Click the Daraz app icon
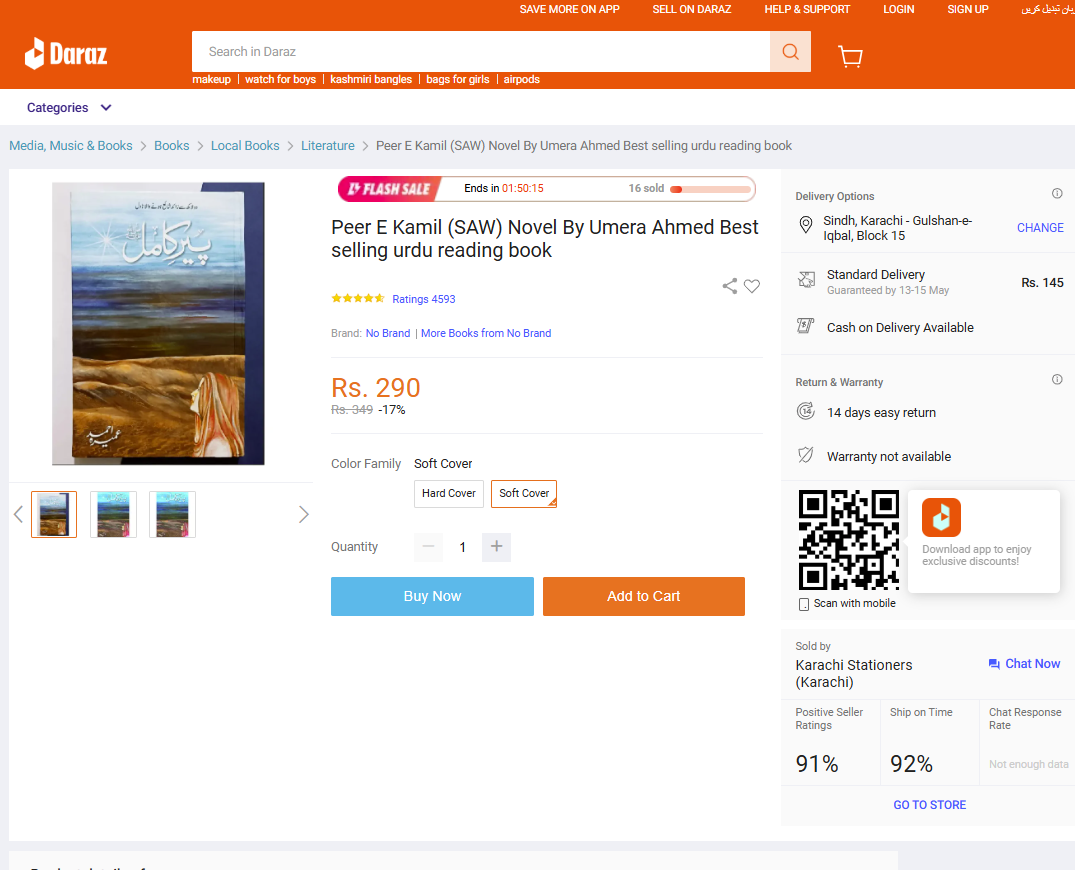The image size is (1075, 870). 941,517
